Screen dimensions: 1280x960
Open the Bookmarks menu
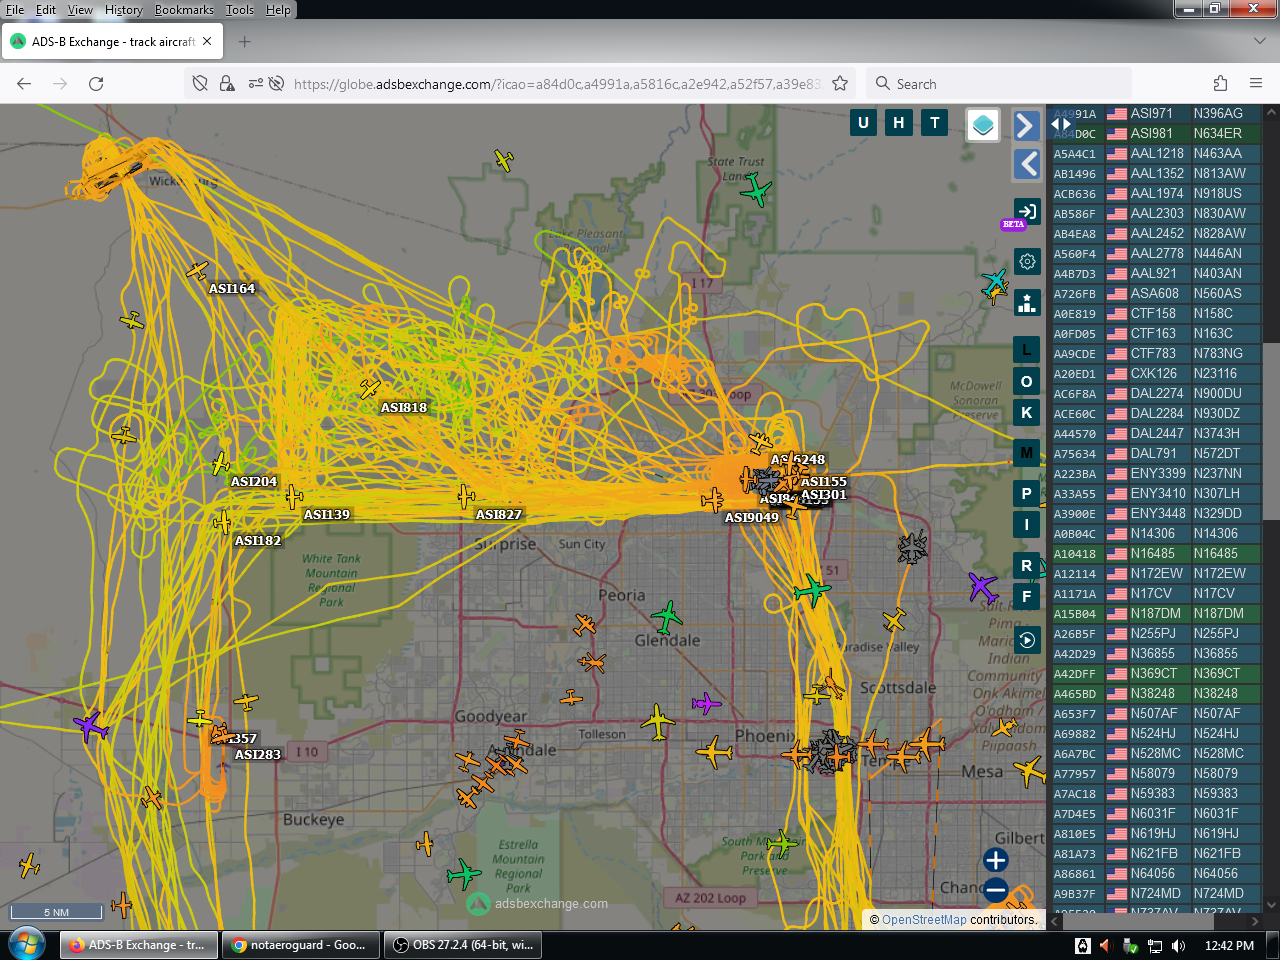tap(184, 10)
